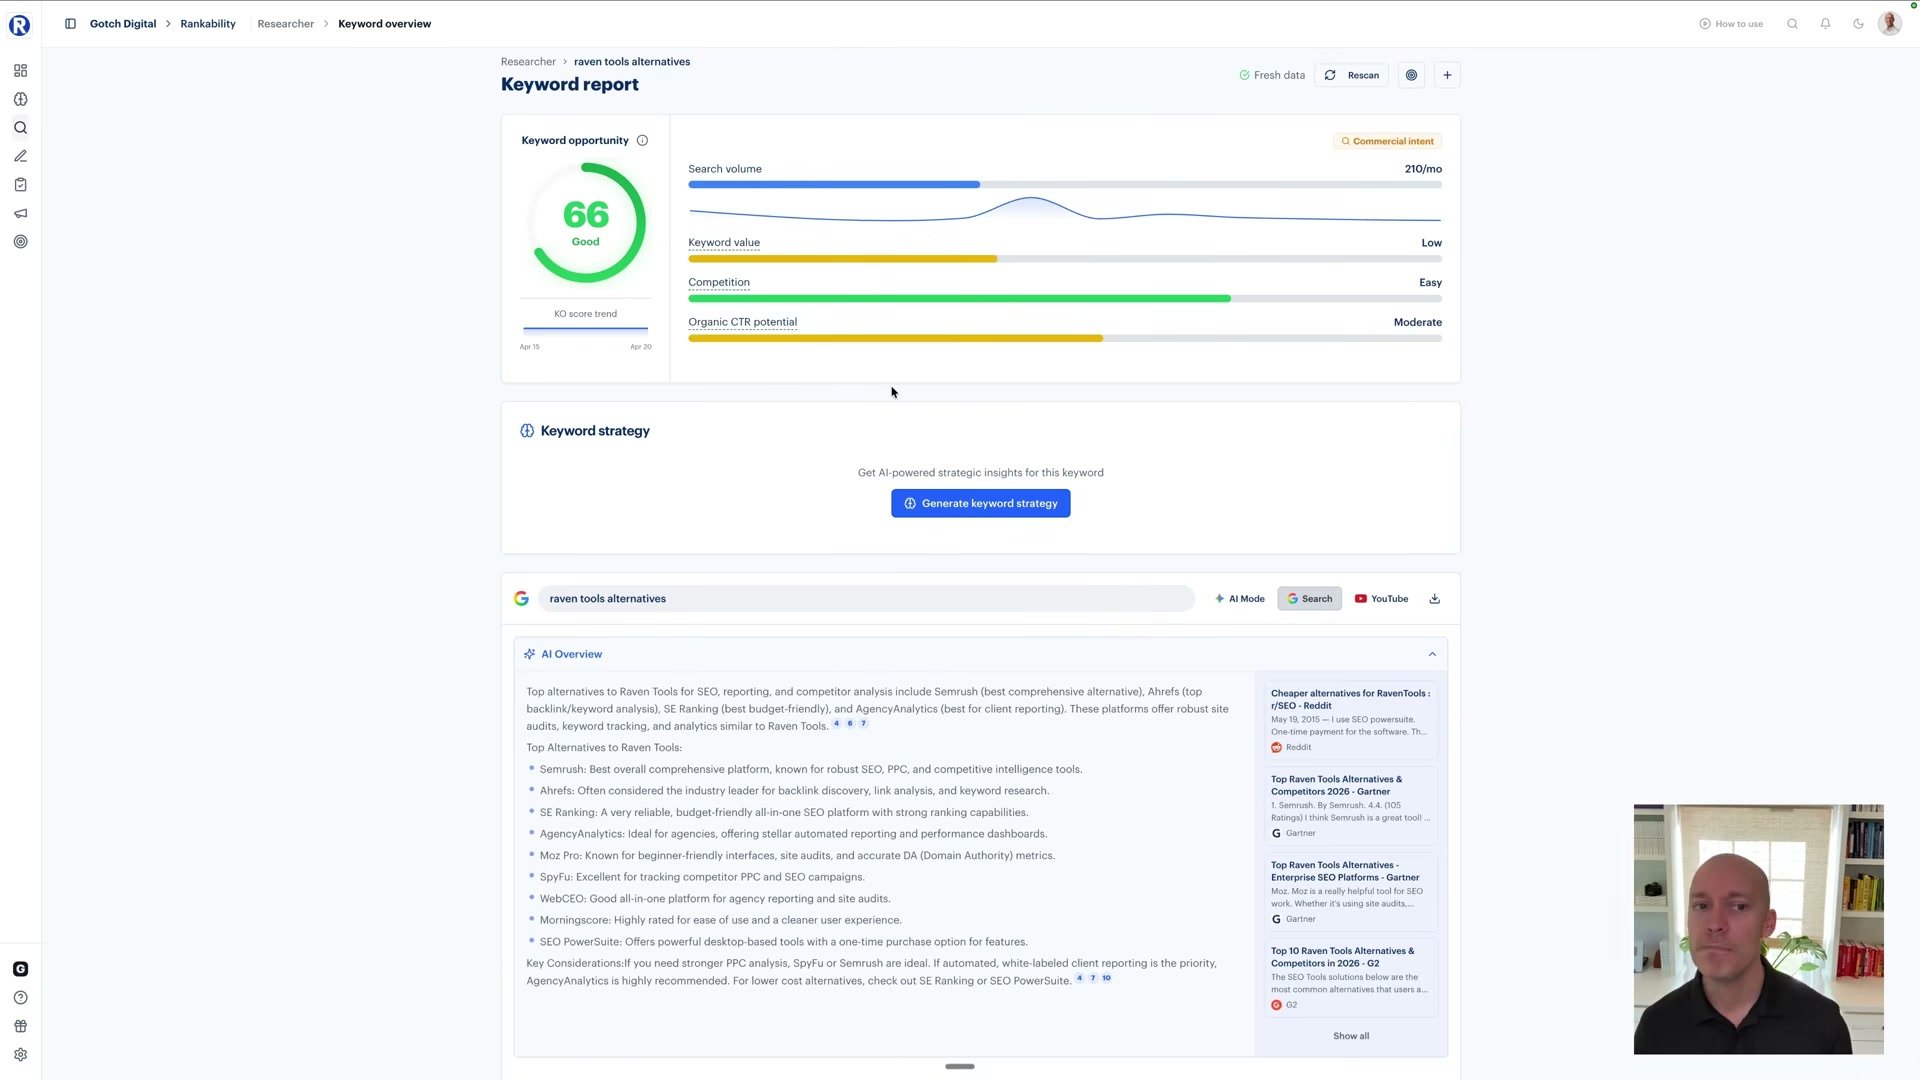Image resolution: width=1920 pixels, height=1080 pixels.
Task: Click the Organic CTR potential label
Action: [742, 323]
